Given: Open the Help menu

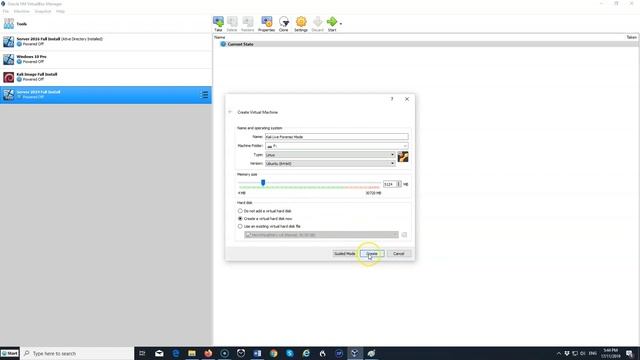Looking at the screenshot, I should coord(60,11).
